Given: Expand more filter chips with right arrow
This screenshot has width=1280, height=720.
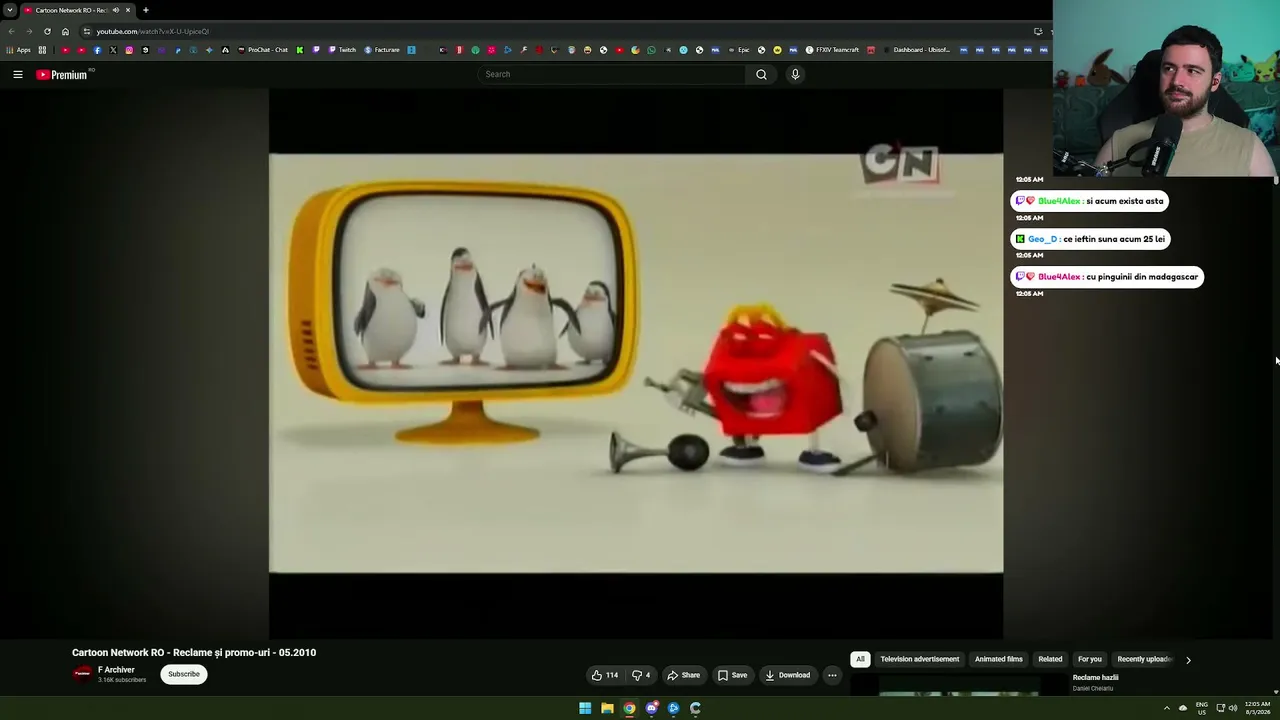Looking at the screenshot, I should (1188, 660).
